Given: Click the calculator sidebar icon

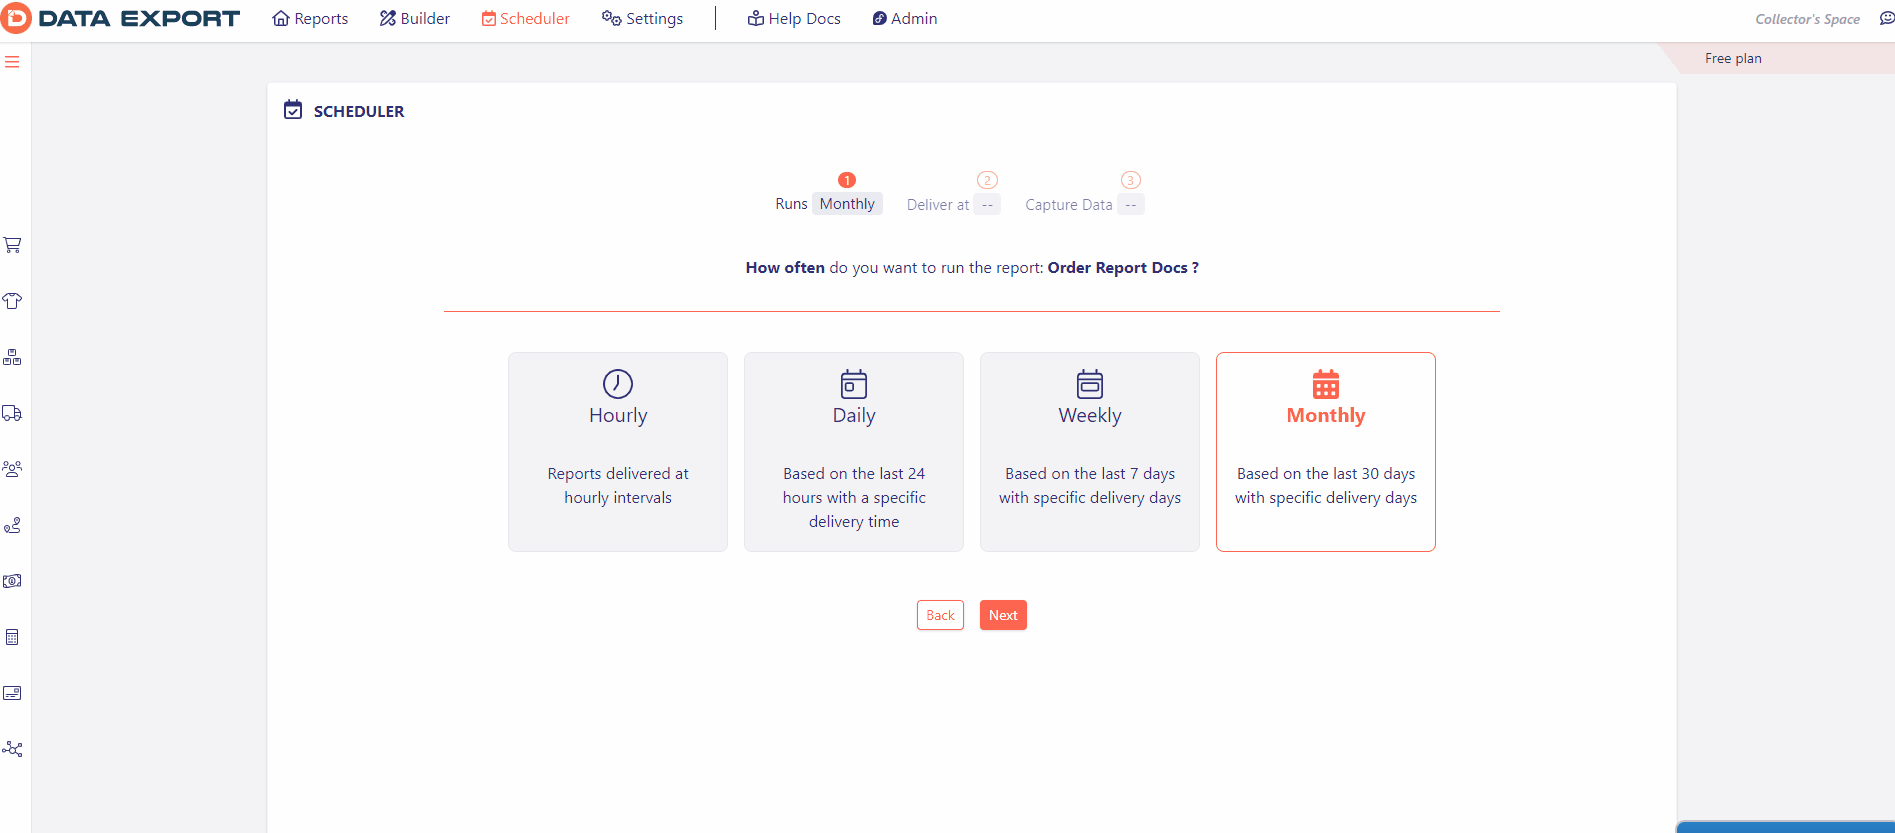Looking at the screenshot, I should tap(12, 637).
